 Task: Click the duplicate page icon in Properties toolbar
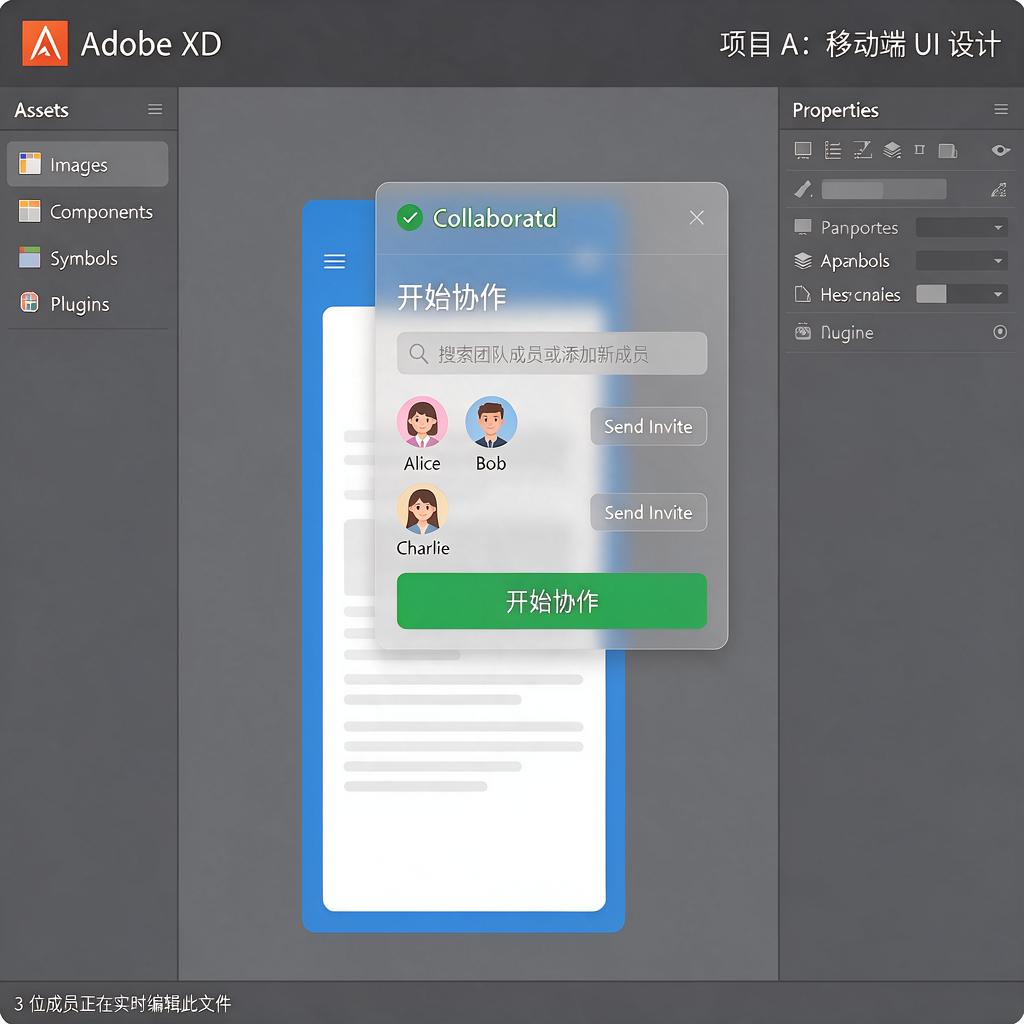(948, 151)
